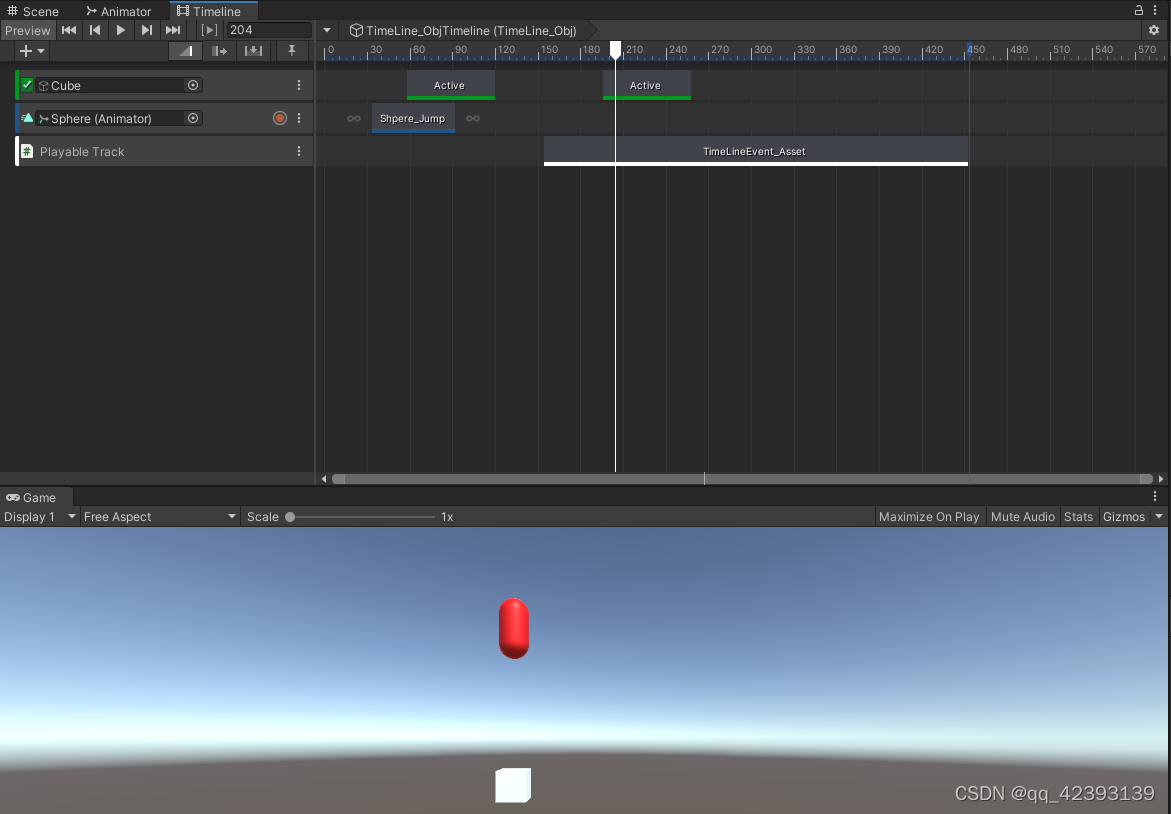Select the Playable Track name

pos(82,152)
